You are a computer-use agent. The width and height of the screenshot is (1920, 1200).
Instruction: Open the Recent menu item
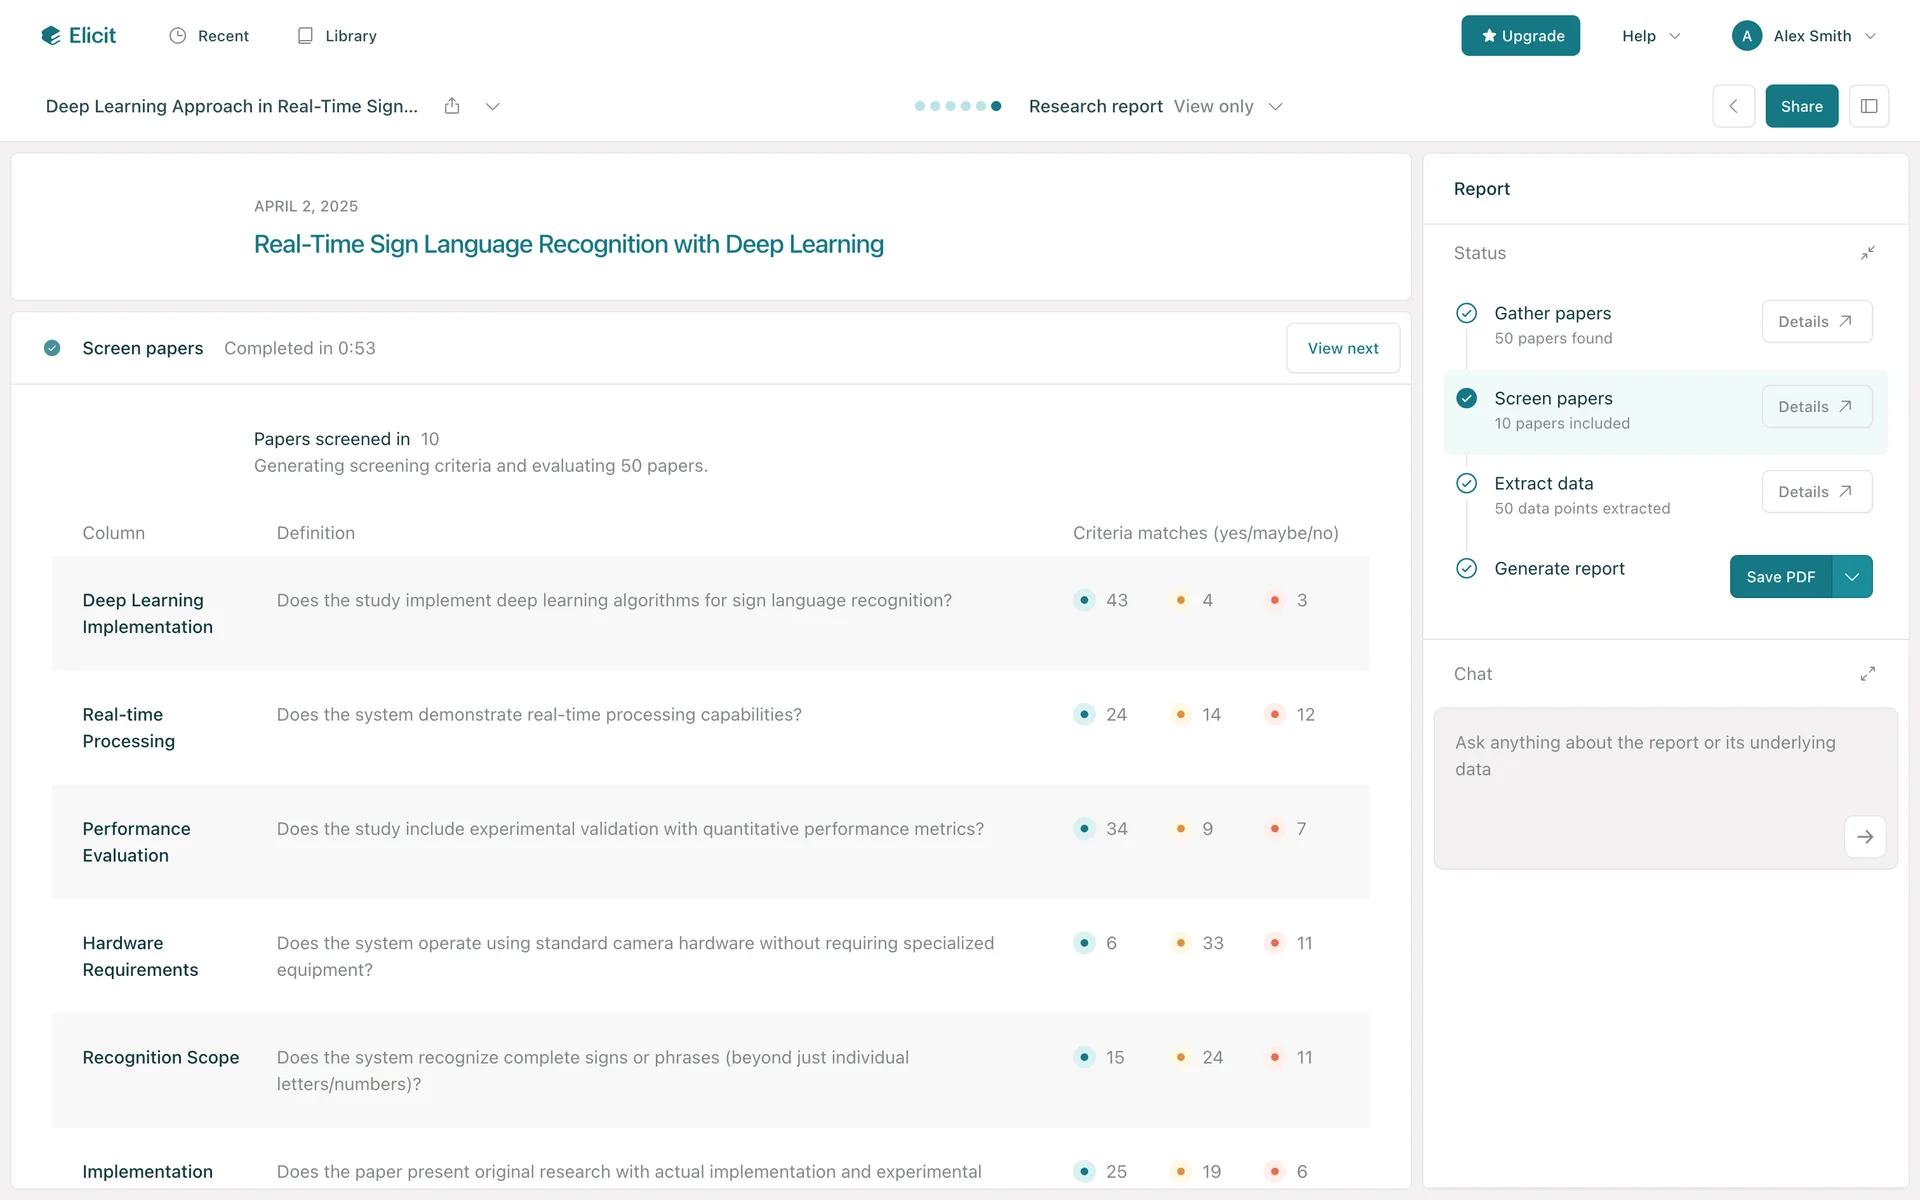pyautogui.click(x=209, y=36)
